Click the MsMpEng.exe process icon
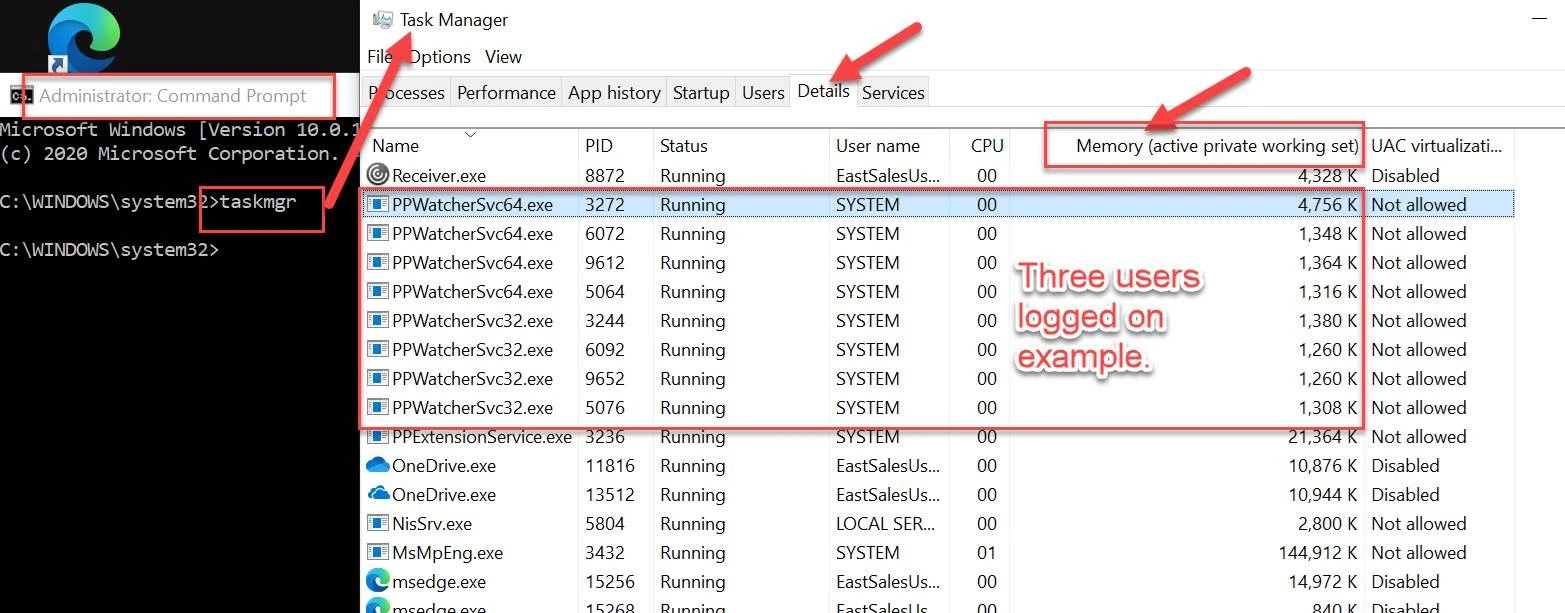This screenshot has width=1565, height=613. pos(377,552)
